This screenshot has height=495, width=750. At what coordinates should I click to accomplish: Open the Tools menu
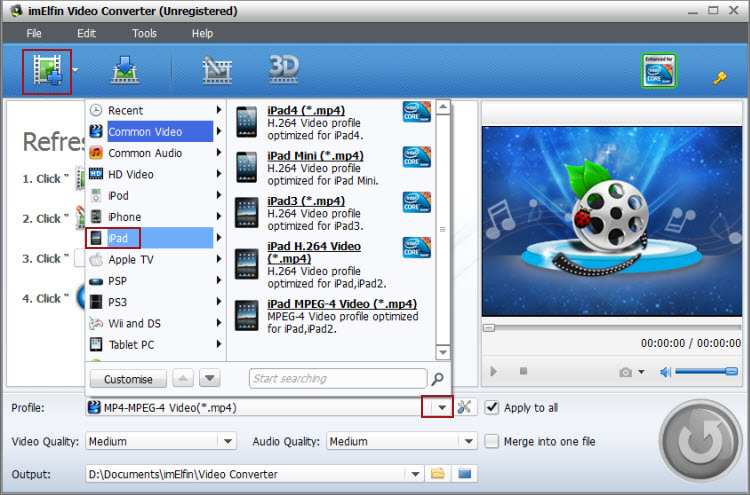[x=144, y=33]
